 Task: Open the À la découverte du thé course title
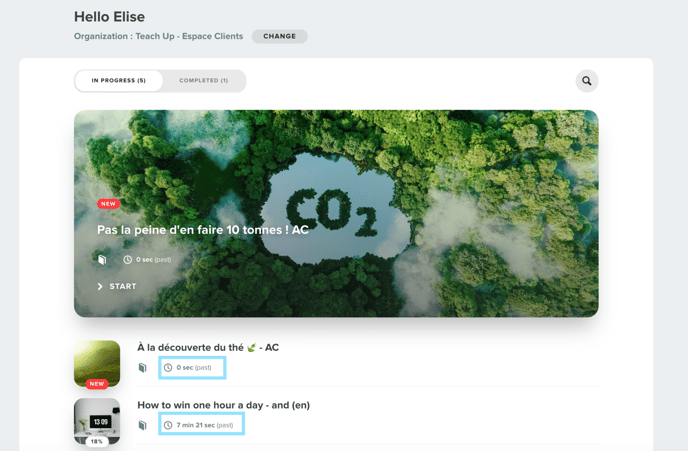point(208,347)
